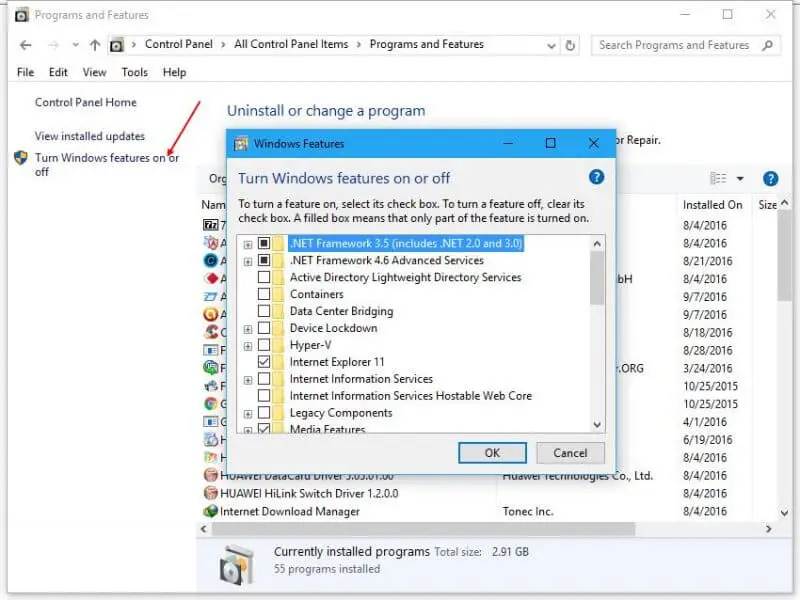Click the shield icon beside Turn Windows features
Image resolution: width=800 pixels, height=600 pixels.
[x=21, y=158]
